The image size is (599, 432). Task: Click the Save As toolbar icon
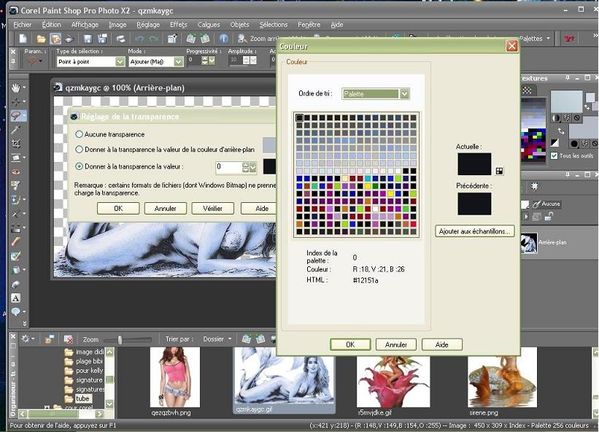point(102,39)
